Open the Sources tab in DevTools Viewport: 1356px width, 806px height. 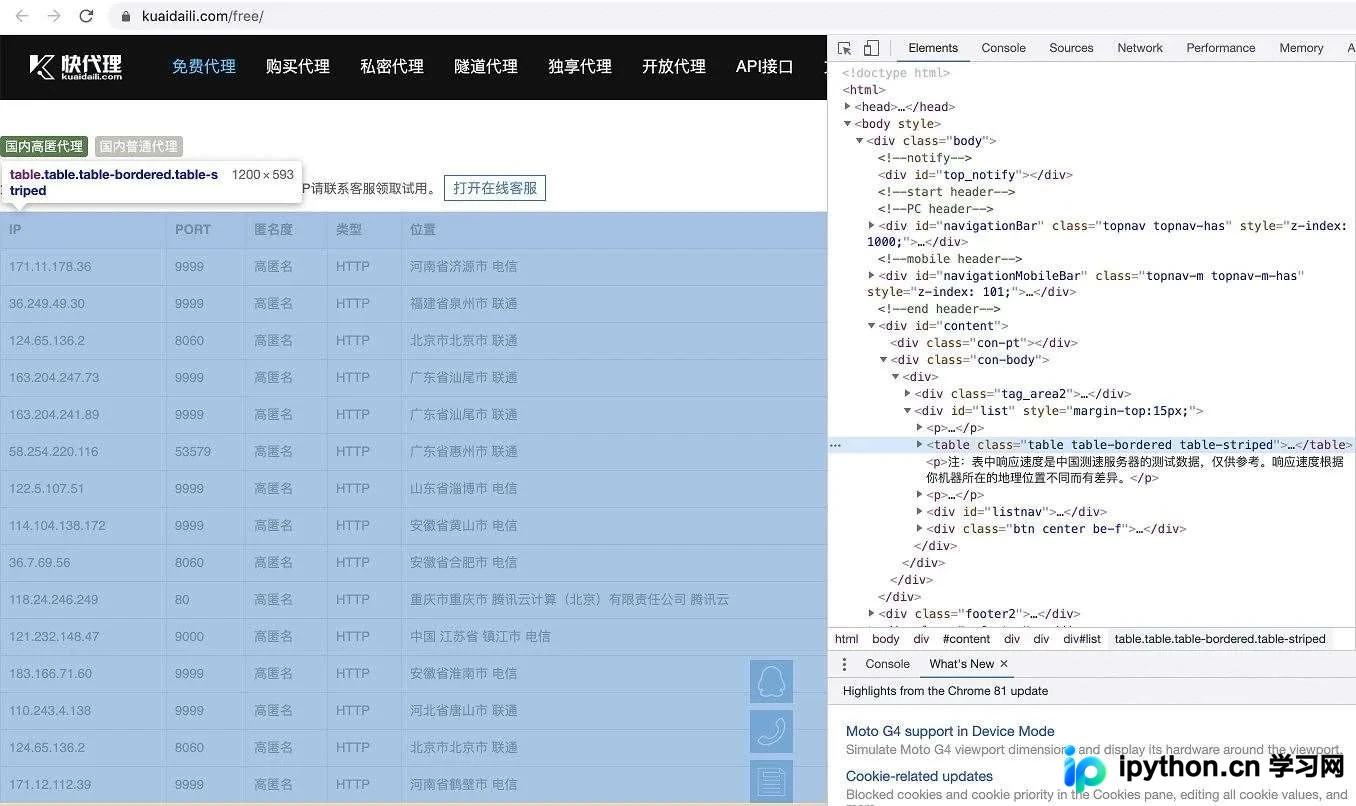pos(1071,48)
